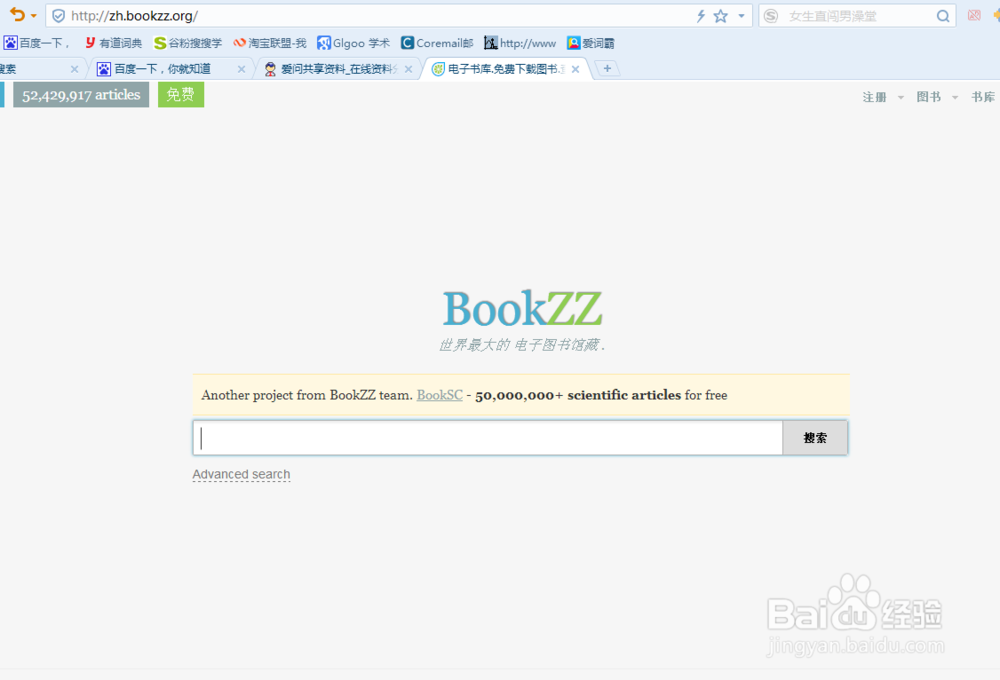This screenshot has width=1000, height=680.
Task: Click the 52,429,917 articles button
Action: (x=81, y=95)
